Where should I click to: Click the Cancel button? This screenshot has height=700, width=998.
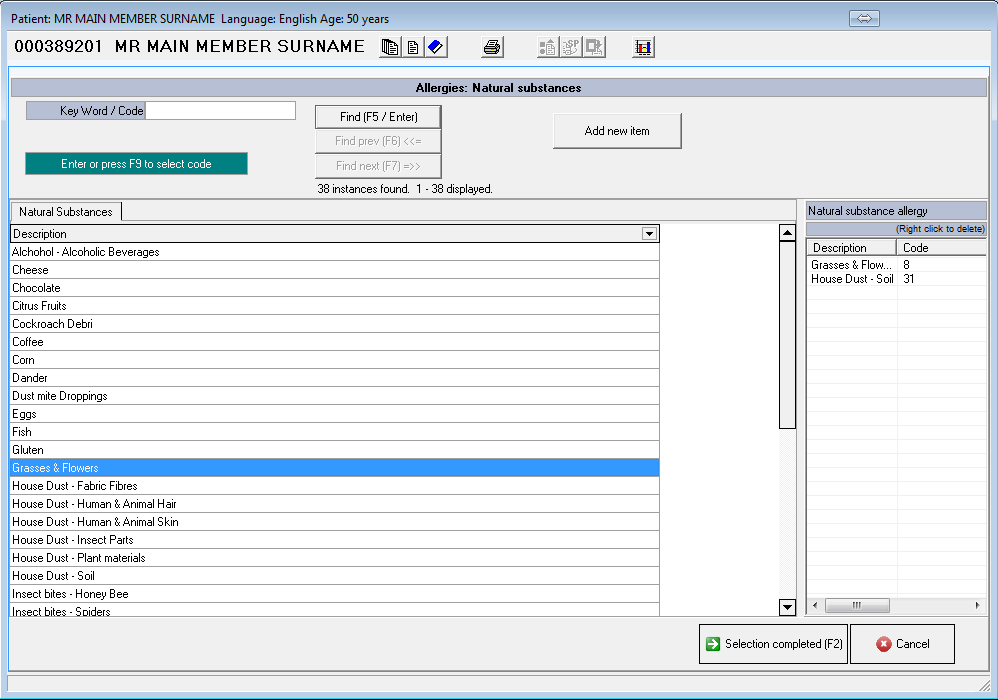tap(902, 644)
